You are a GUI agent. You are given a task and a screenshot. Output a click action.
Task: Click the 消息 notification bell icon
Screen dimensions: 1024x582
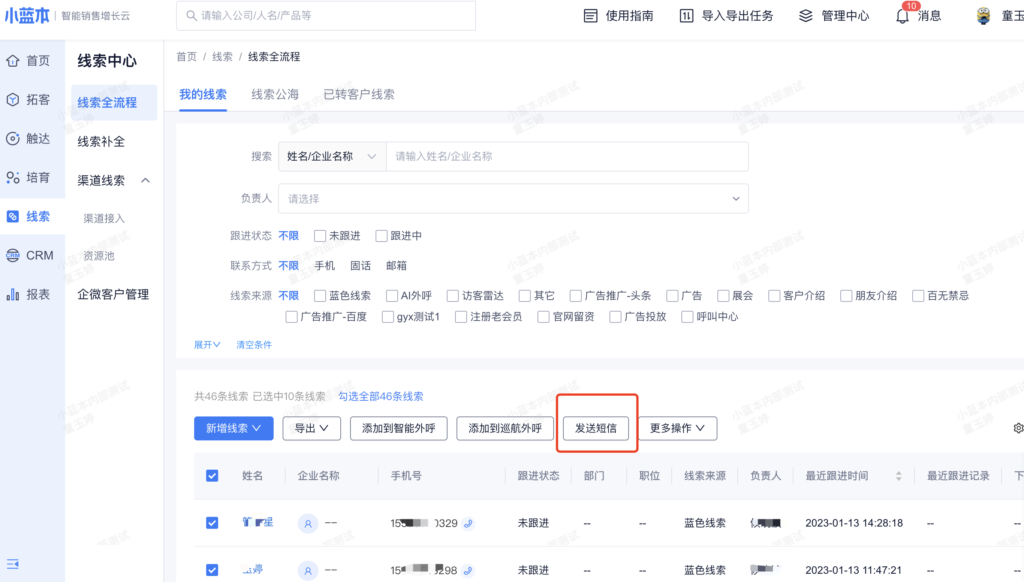tap(902, 17)
